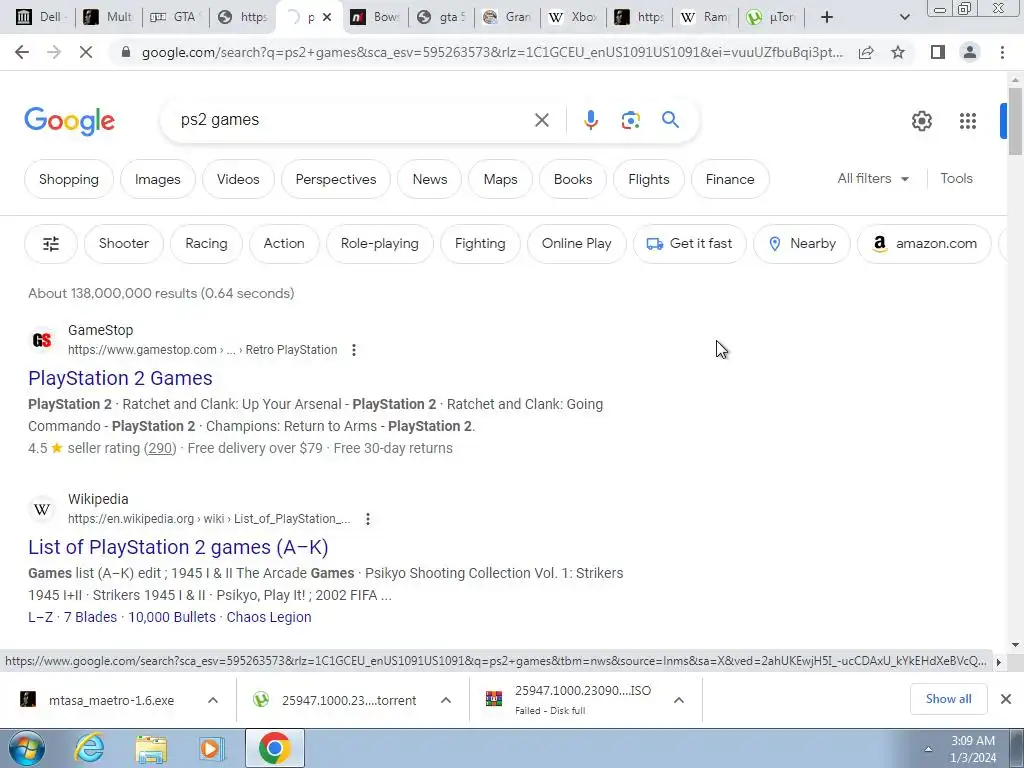This screenshot has width=1024, height=768.
Task: Switch to the µTorrent tab
Action: click(771, 17)
